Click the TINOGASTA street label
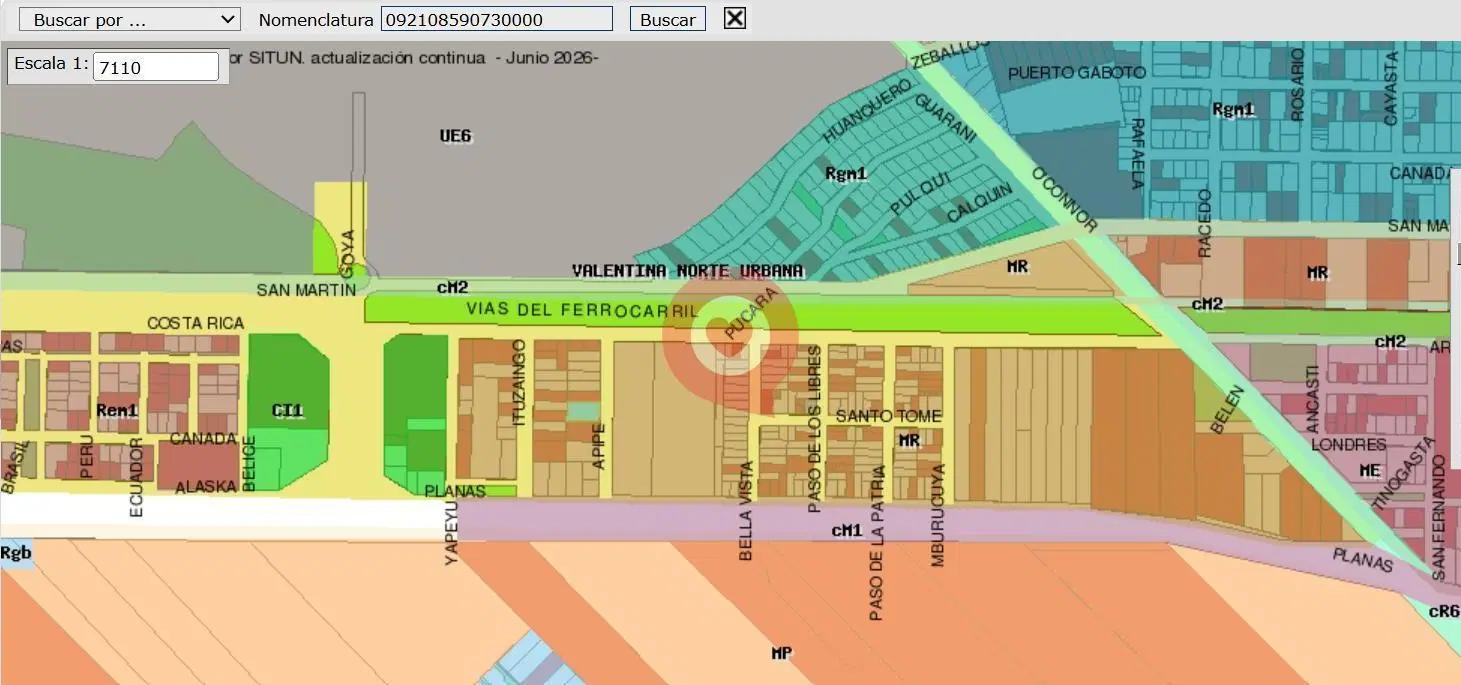1461x685 pixels. (1402, 472)
